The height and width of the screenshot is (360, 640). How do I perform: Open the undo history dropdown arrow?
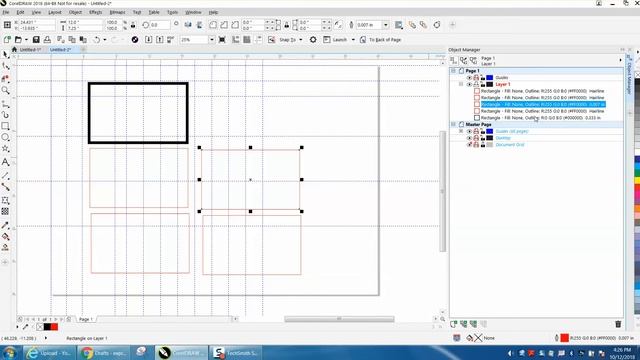pos(105,40)
